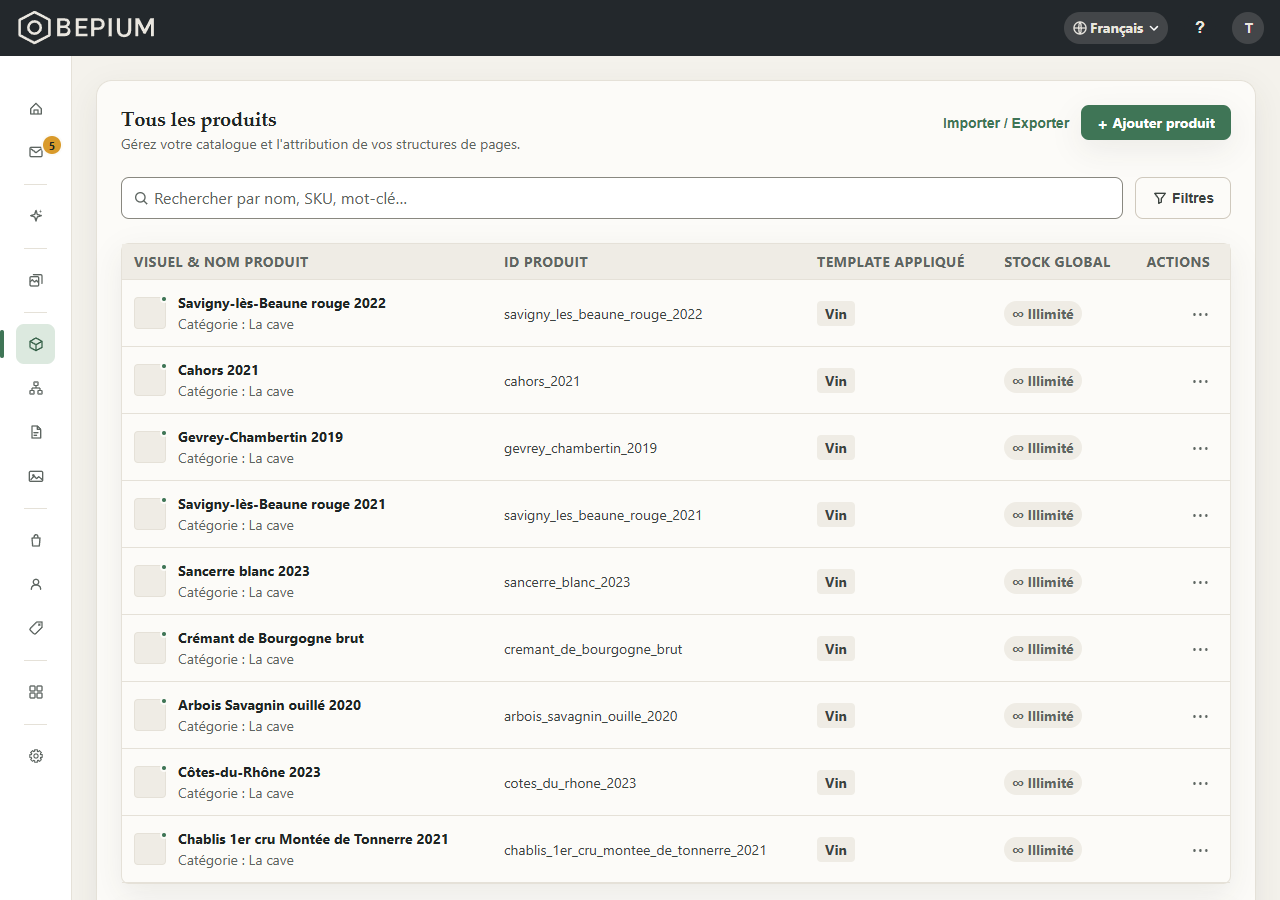Open actions menu for Sancerre blanc 2023
Screen dimensions: 1280x900
click(x=1200, y=582)
